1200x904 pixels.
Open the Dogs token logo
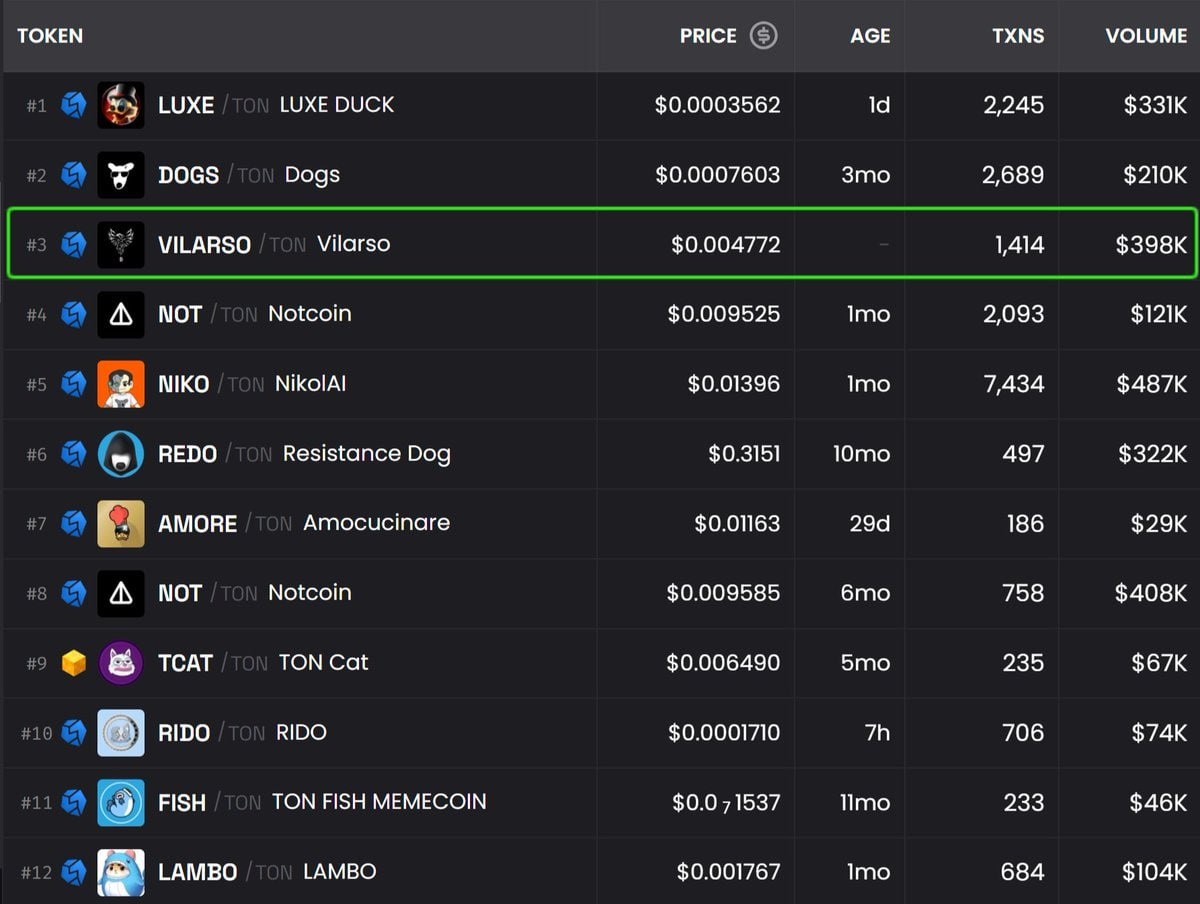121,175
